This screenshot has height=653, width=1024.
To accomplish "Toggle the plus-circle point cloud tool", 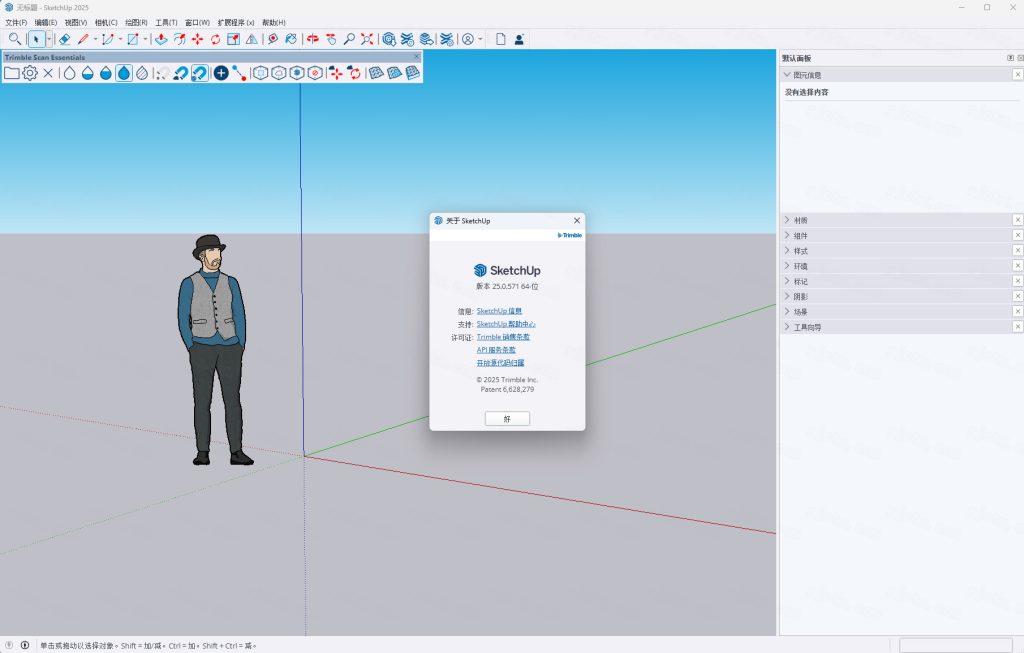I will (219, 73).
